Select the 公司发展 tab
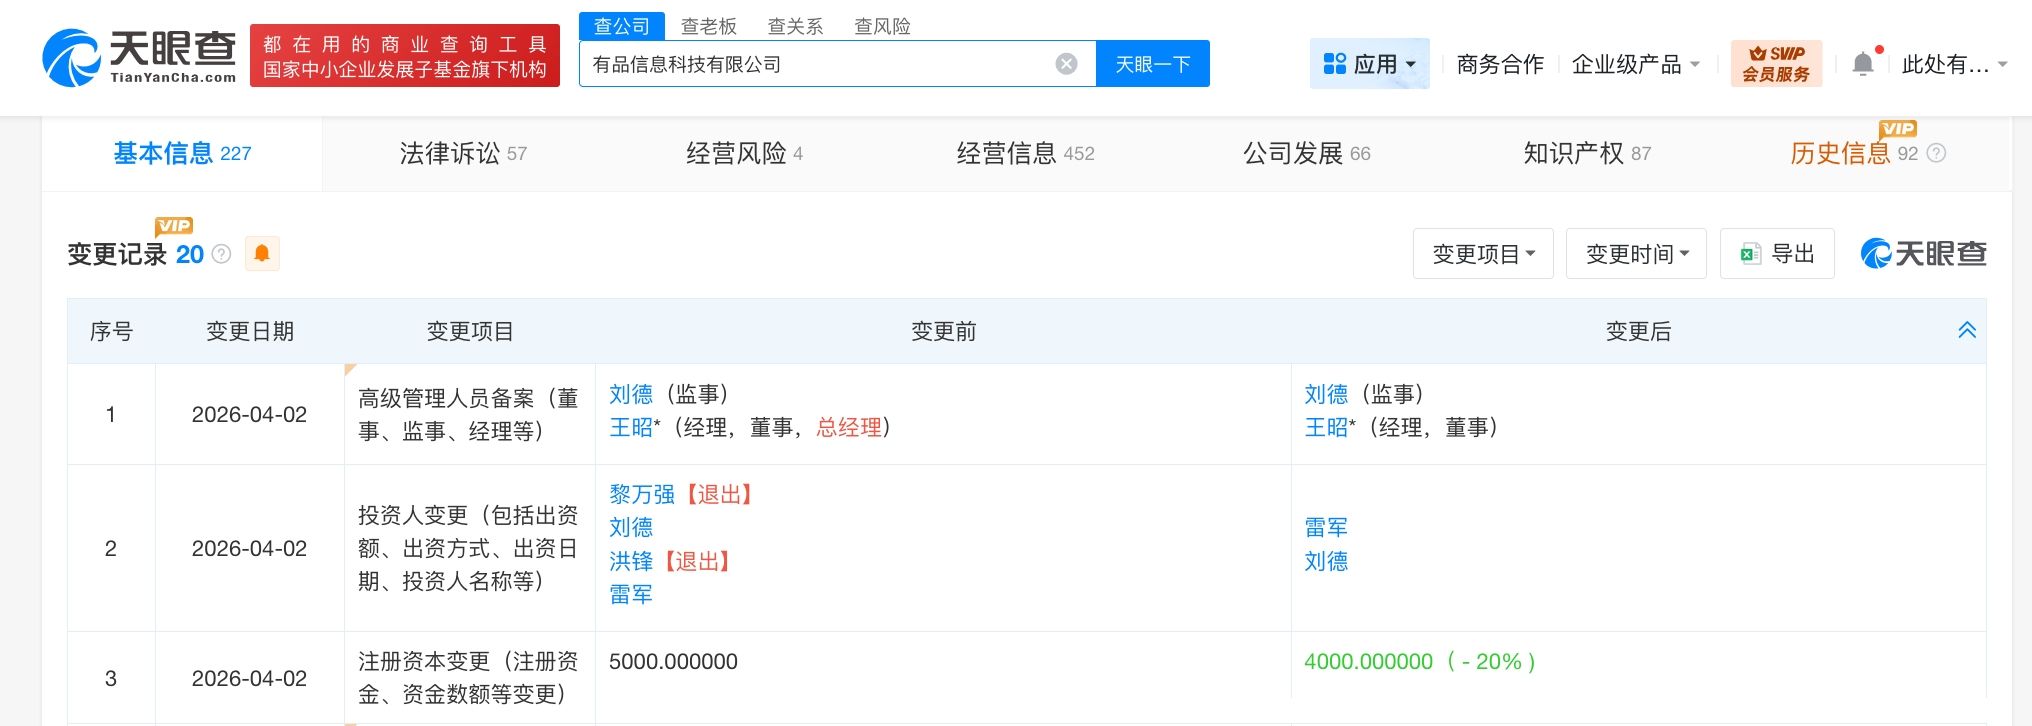2032x726 pixels. coord(1306,153)
